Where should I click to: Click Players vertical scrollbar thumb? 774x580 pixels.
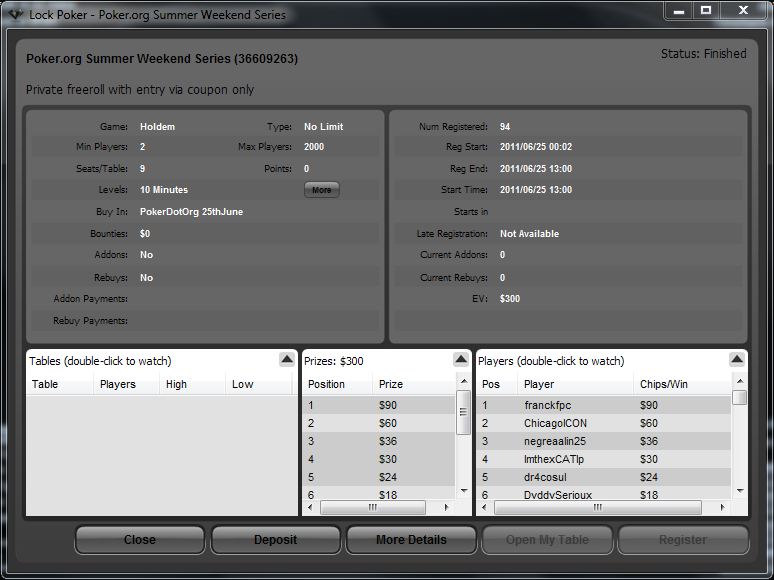(x=739, y=398)
